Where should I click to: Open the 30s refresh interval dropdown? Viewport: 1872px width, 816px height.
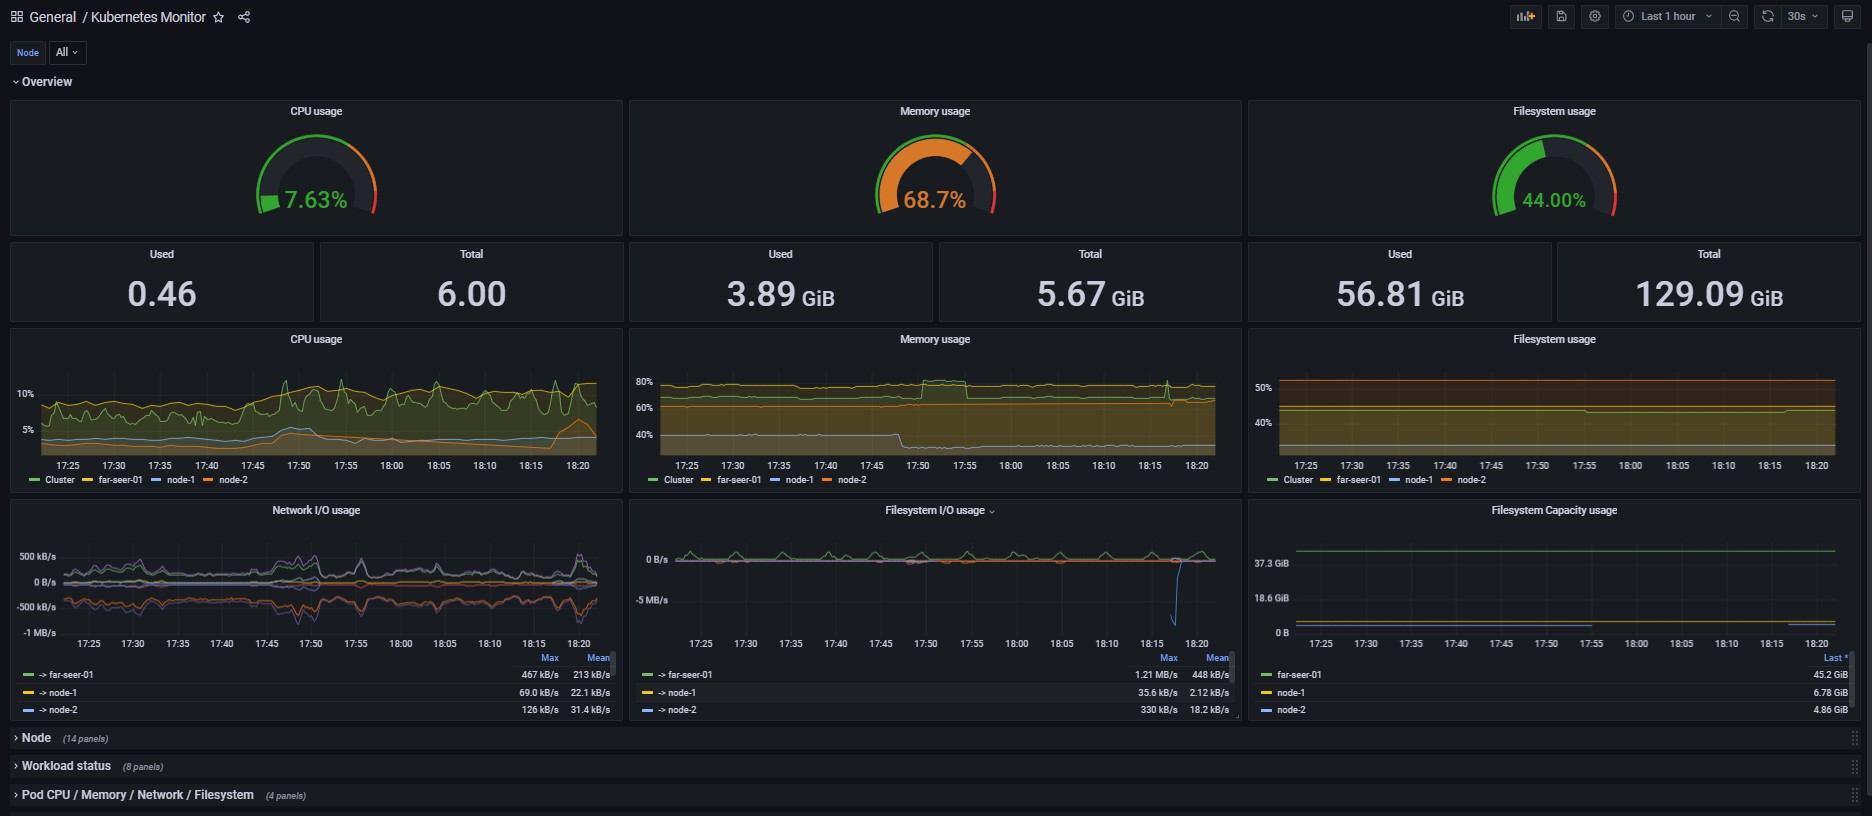[x=1803, y=16]
